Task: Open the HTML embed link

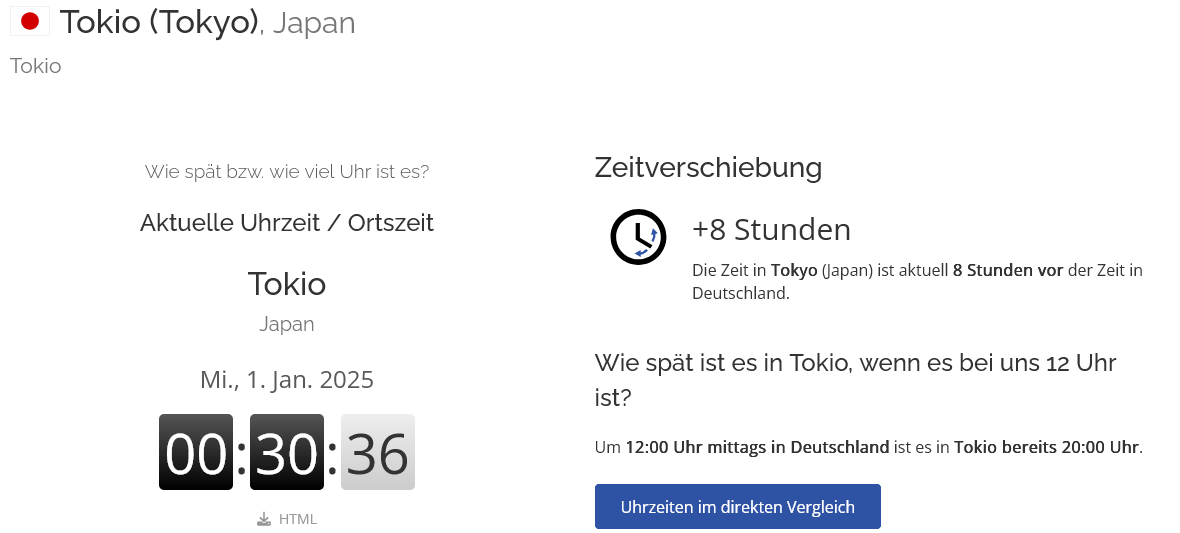Action: click(297, 519)
